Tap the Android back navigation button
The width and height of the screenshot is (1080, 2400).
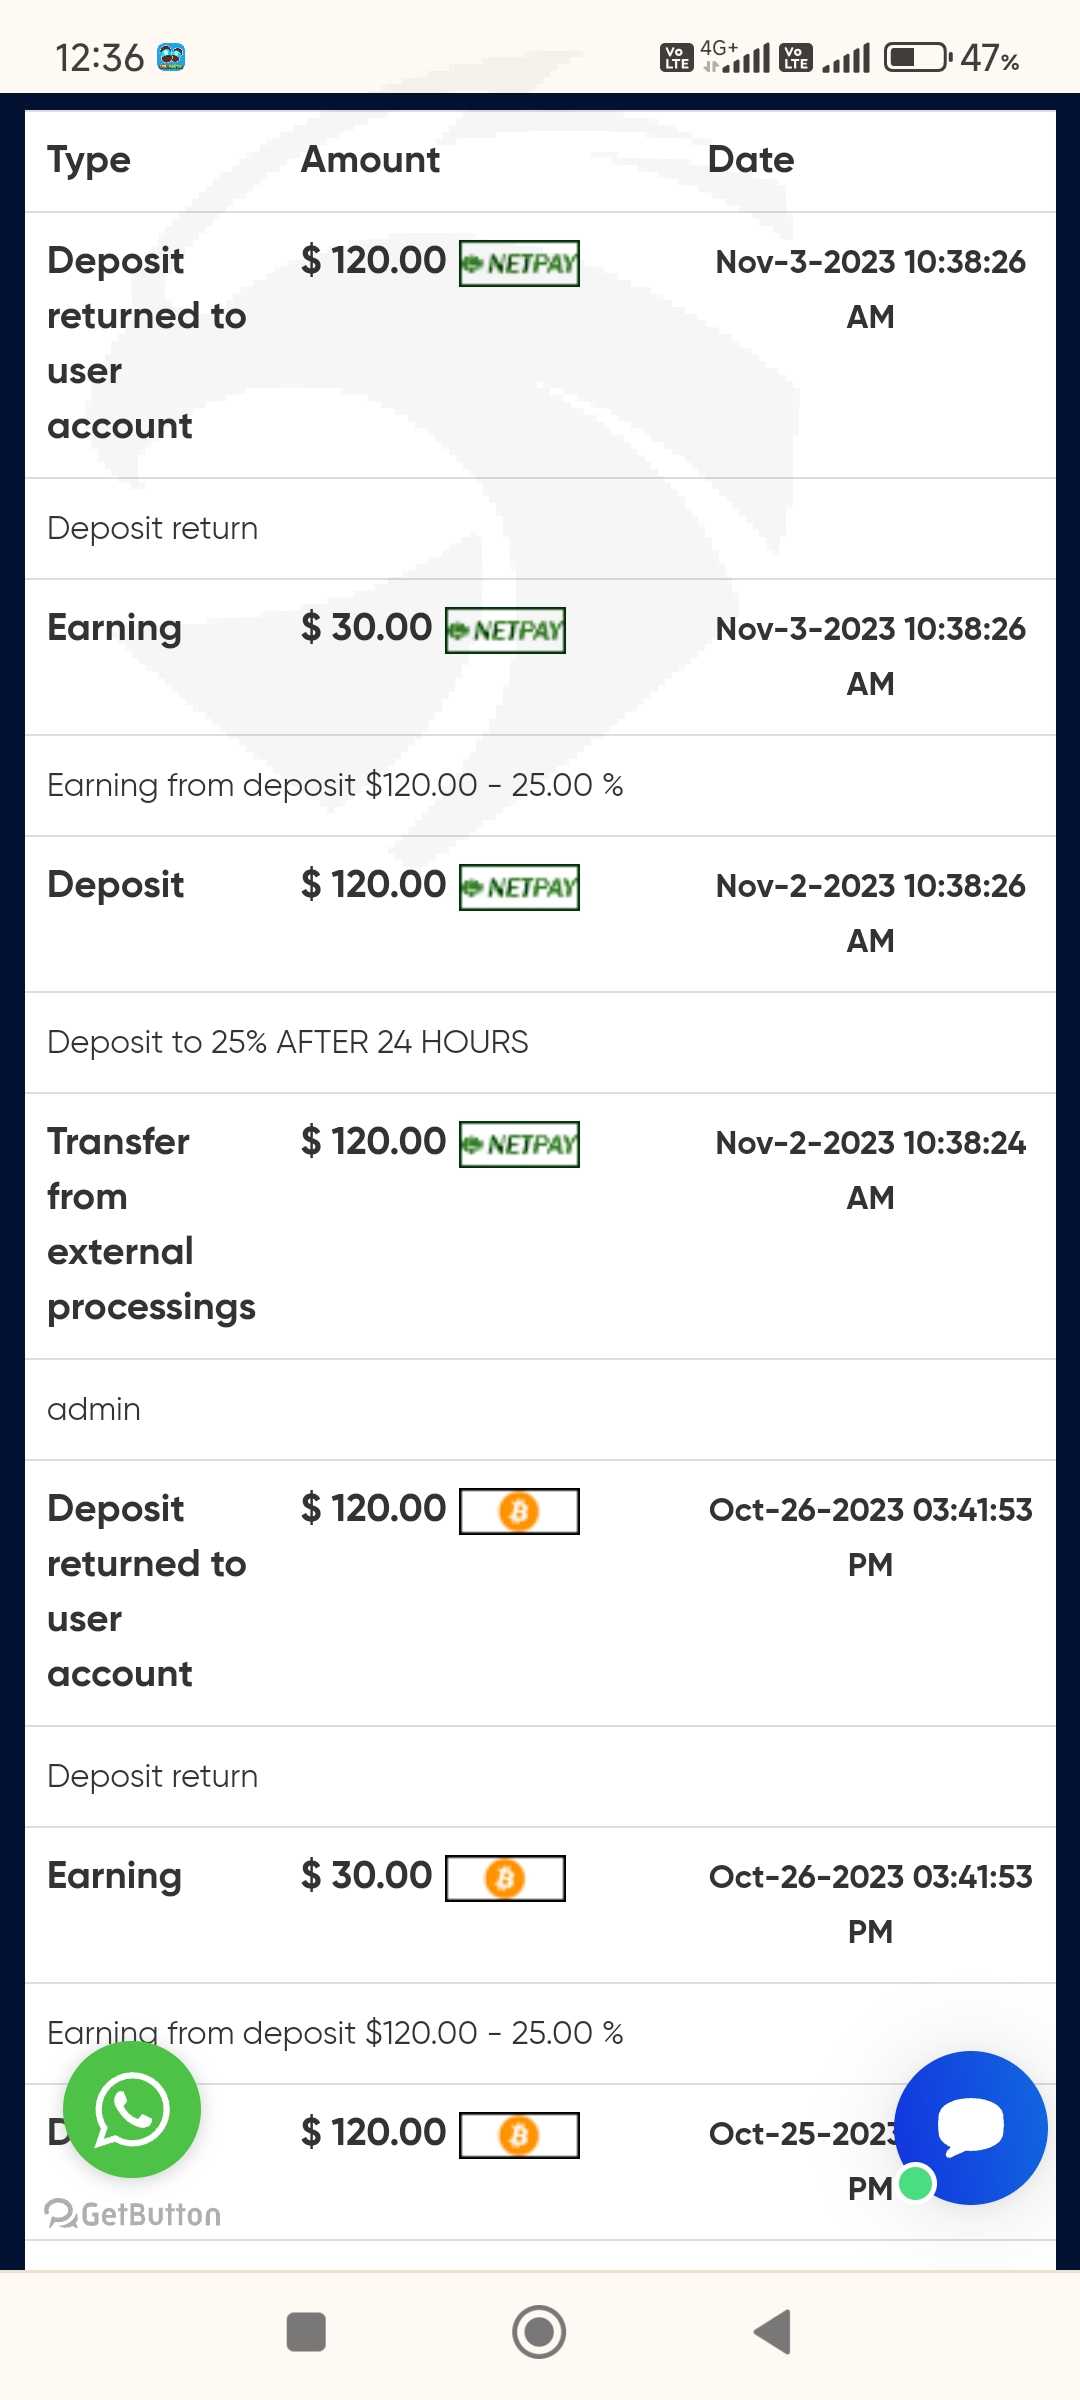(x=773, y=2332)
